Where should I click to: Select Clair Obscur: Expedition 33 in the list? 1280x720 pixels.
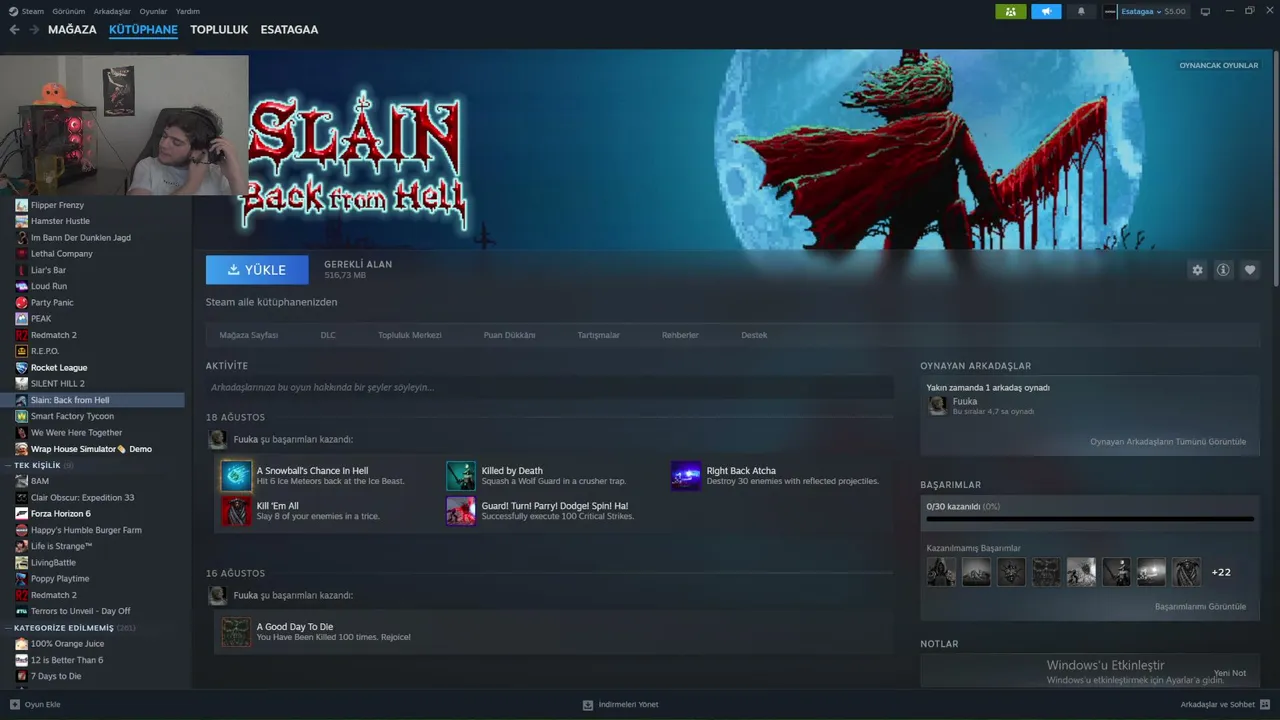(x=82, y=498)
